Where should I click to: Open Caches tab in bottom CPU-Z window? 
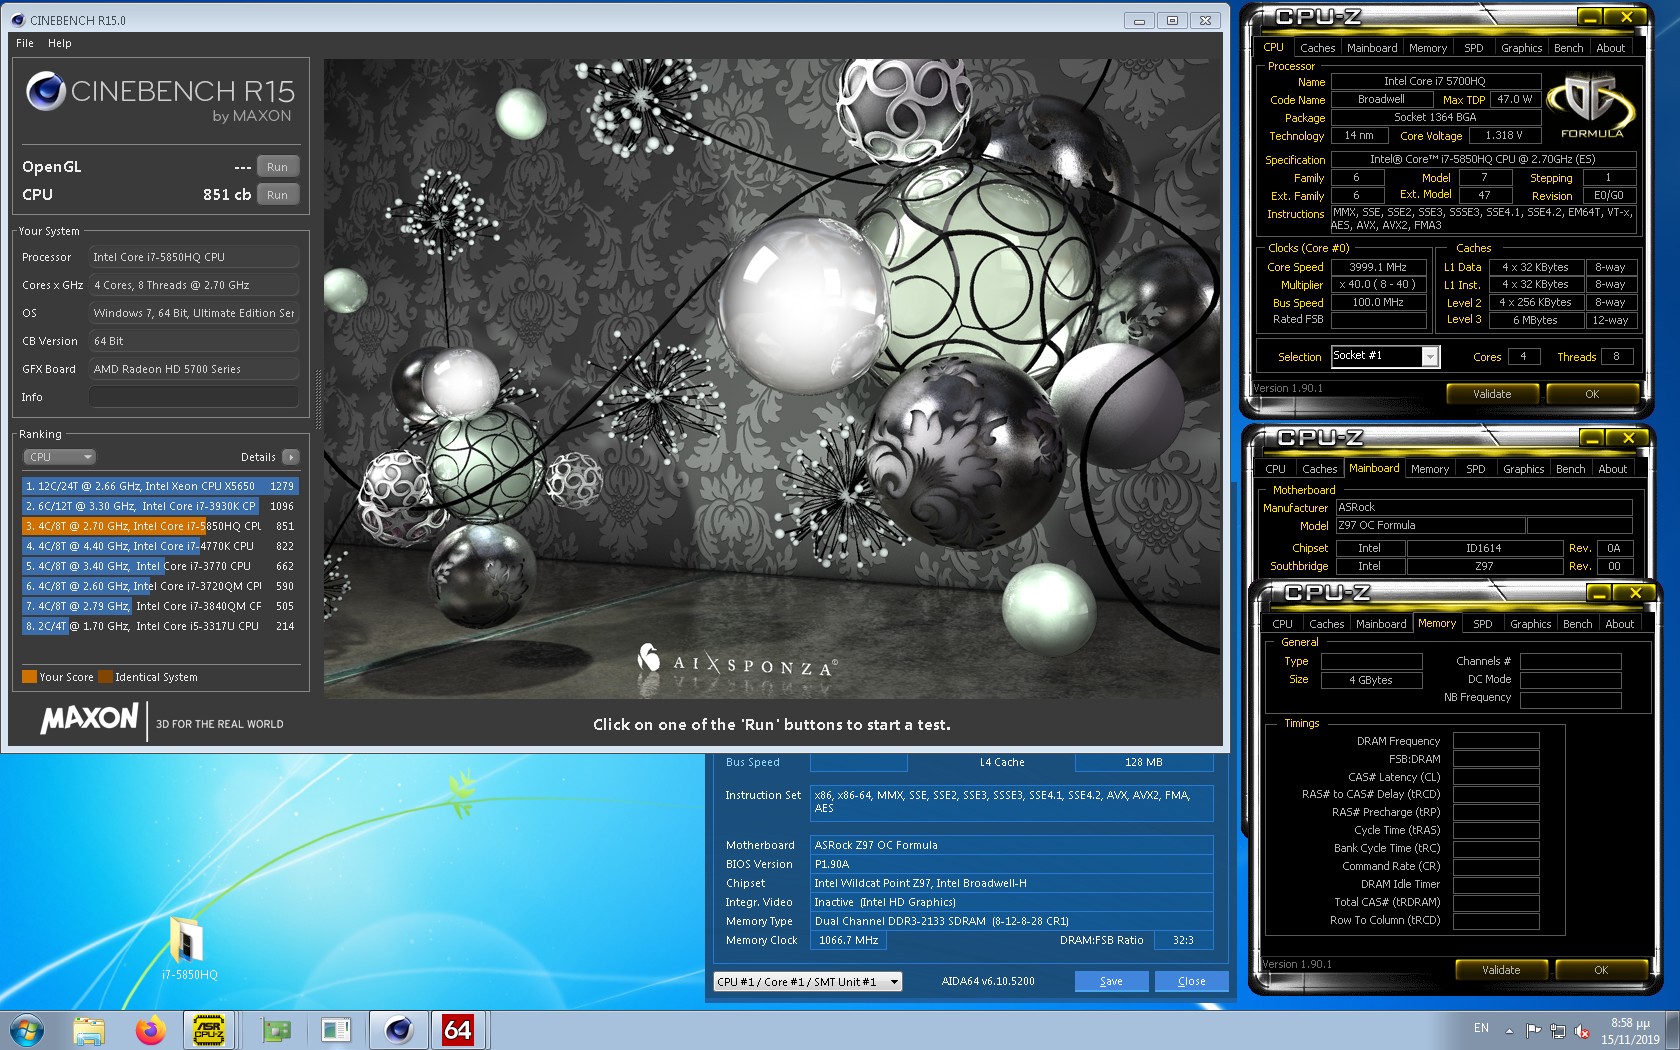pos(1326,624)
